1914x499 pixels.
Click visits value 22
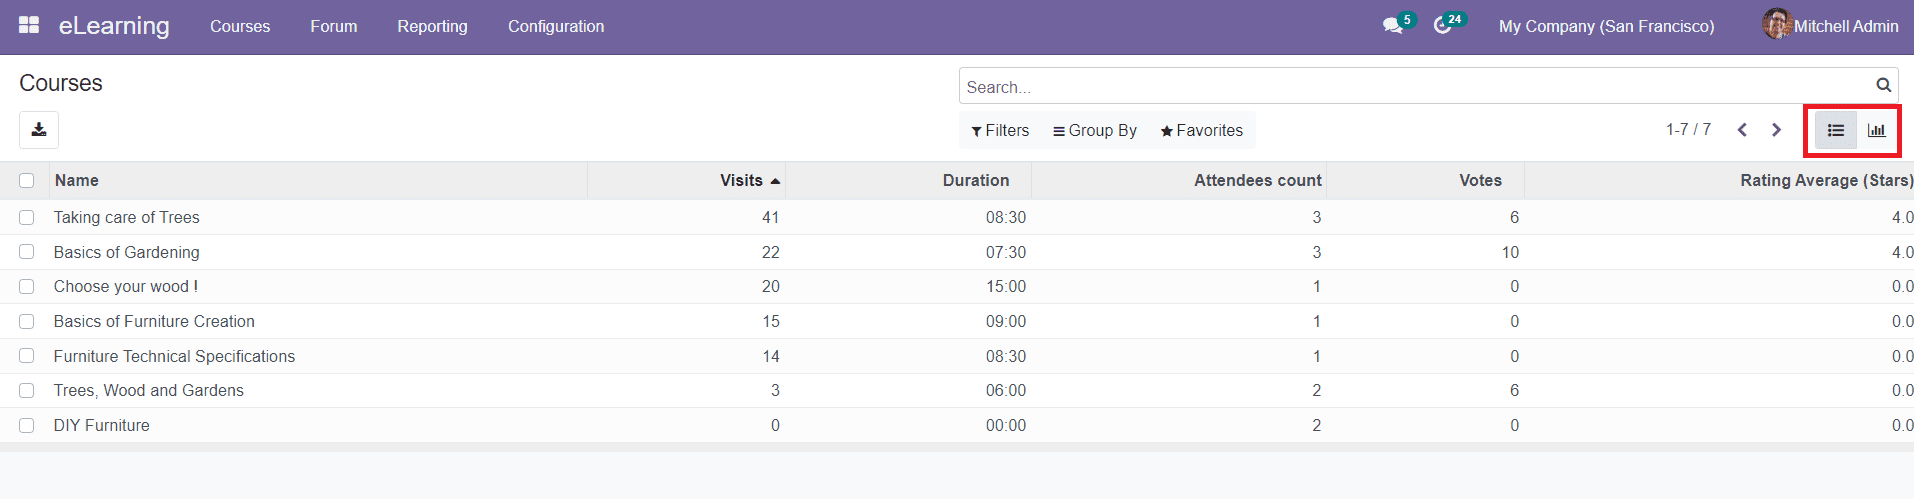point(770,252)
